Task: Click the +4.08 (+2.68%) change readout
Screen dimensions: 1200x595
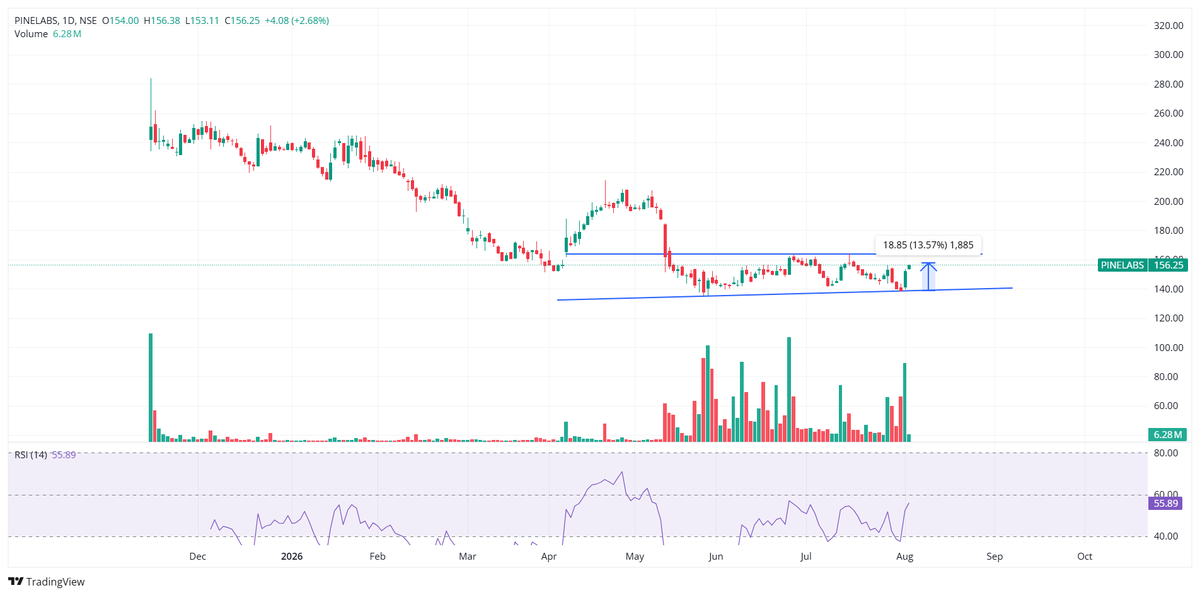Action: (297, 20)
